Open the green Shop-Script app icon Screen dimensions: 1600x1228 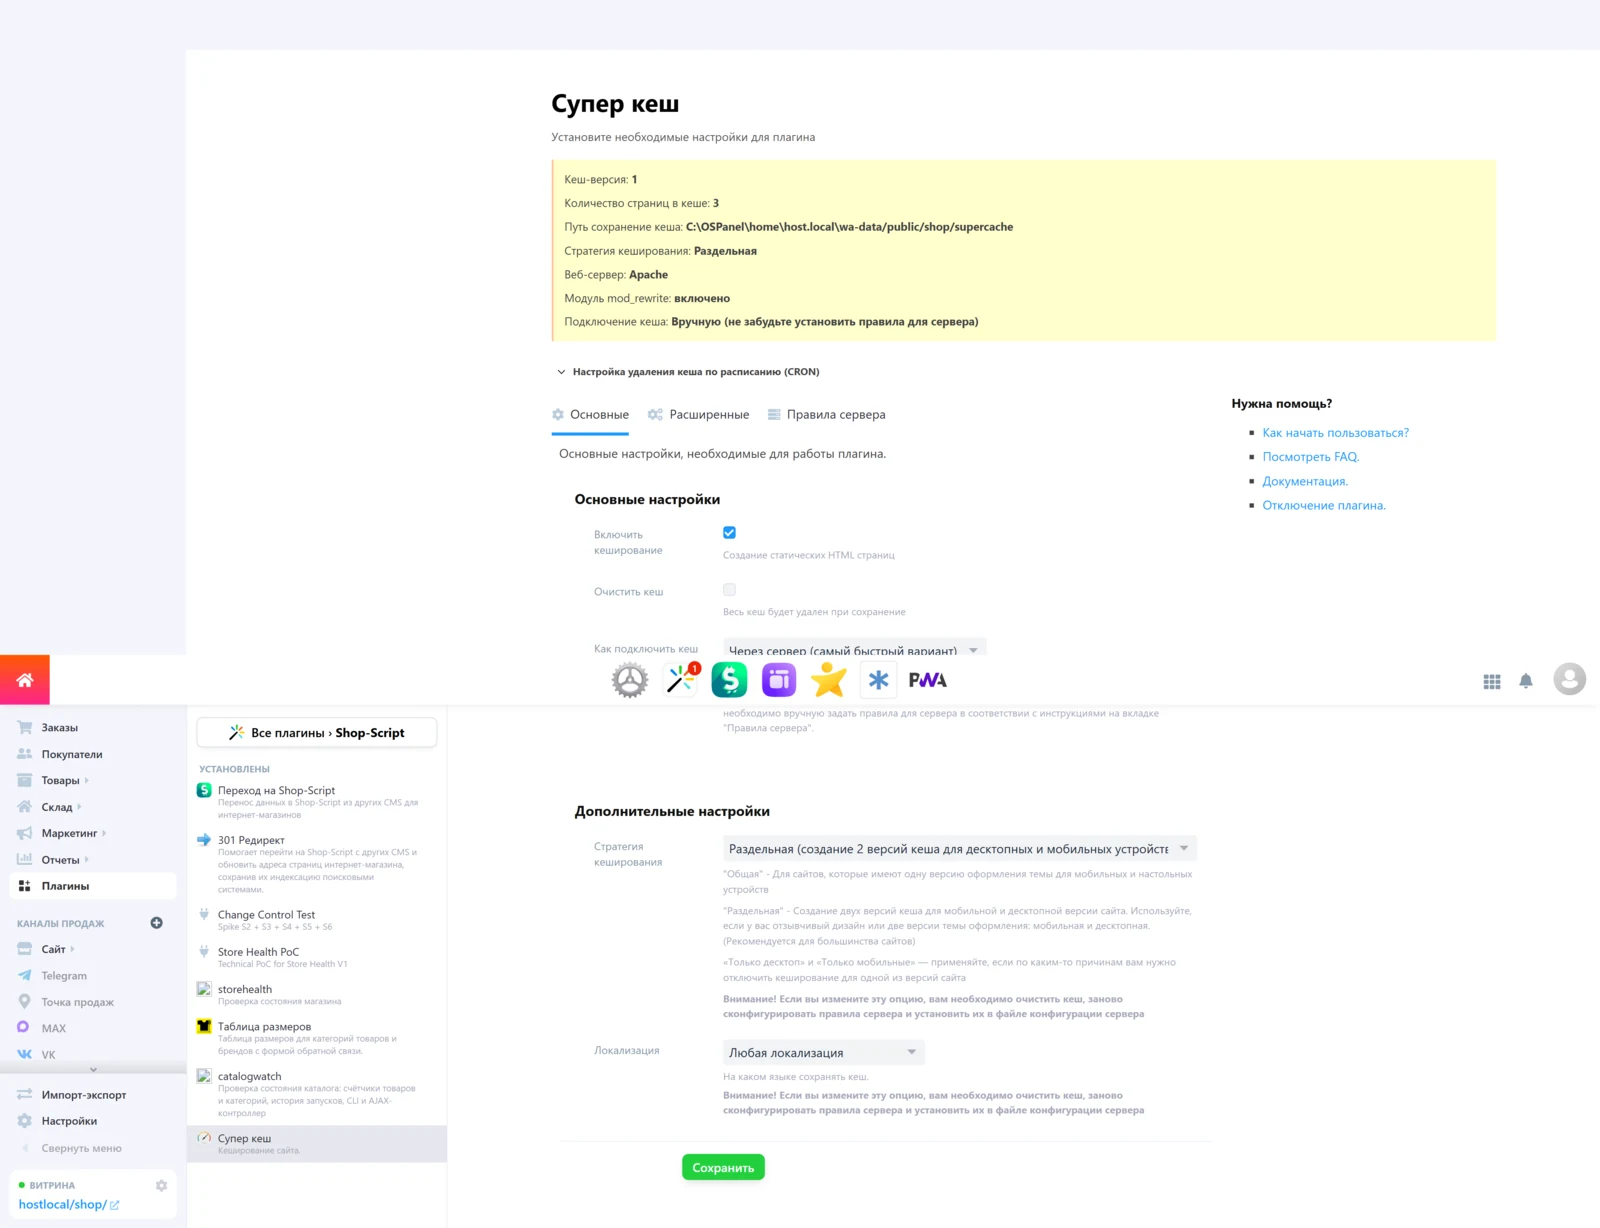[x=729, y=680]
